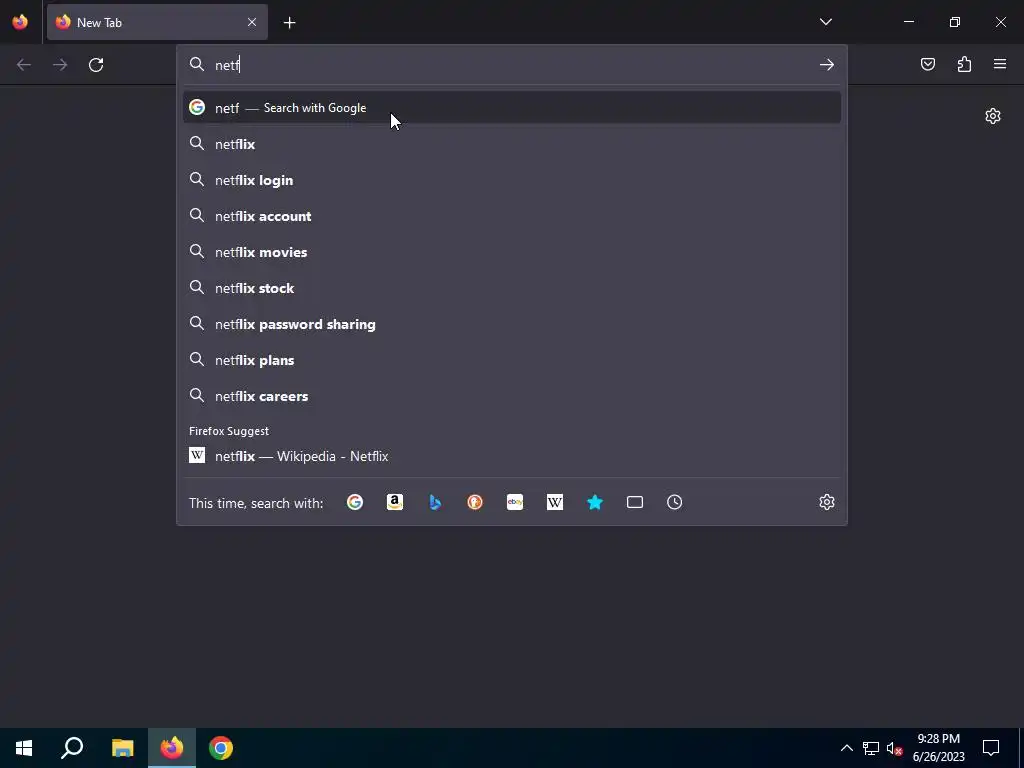This screenshot has width=1024, height=768.
Task: Open the notification center icon
Action: tap(991, 748)
